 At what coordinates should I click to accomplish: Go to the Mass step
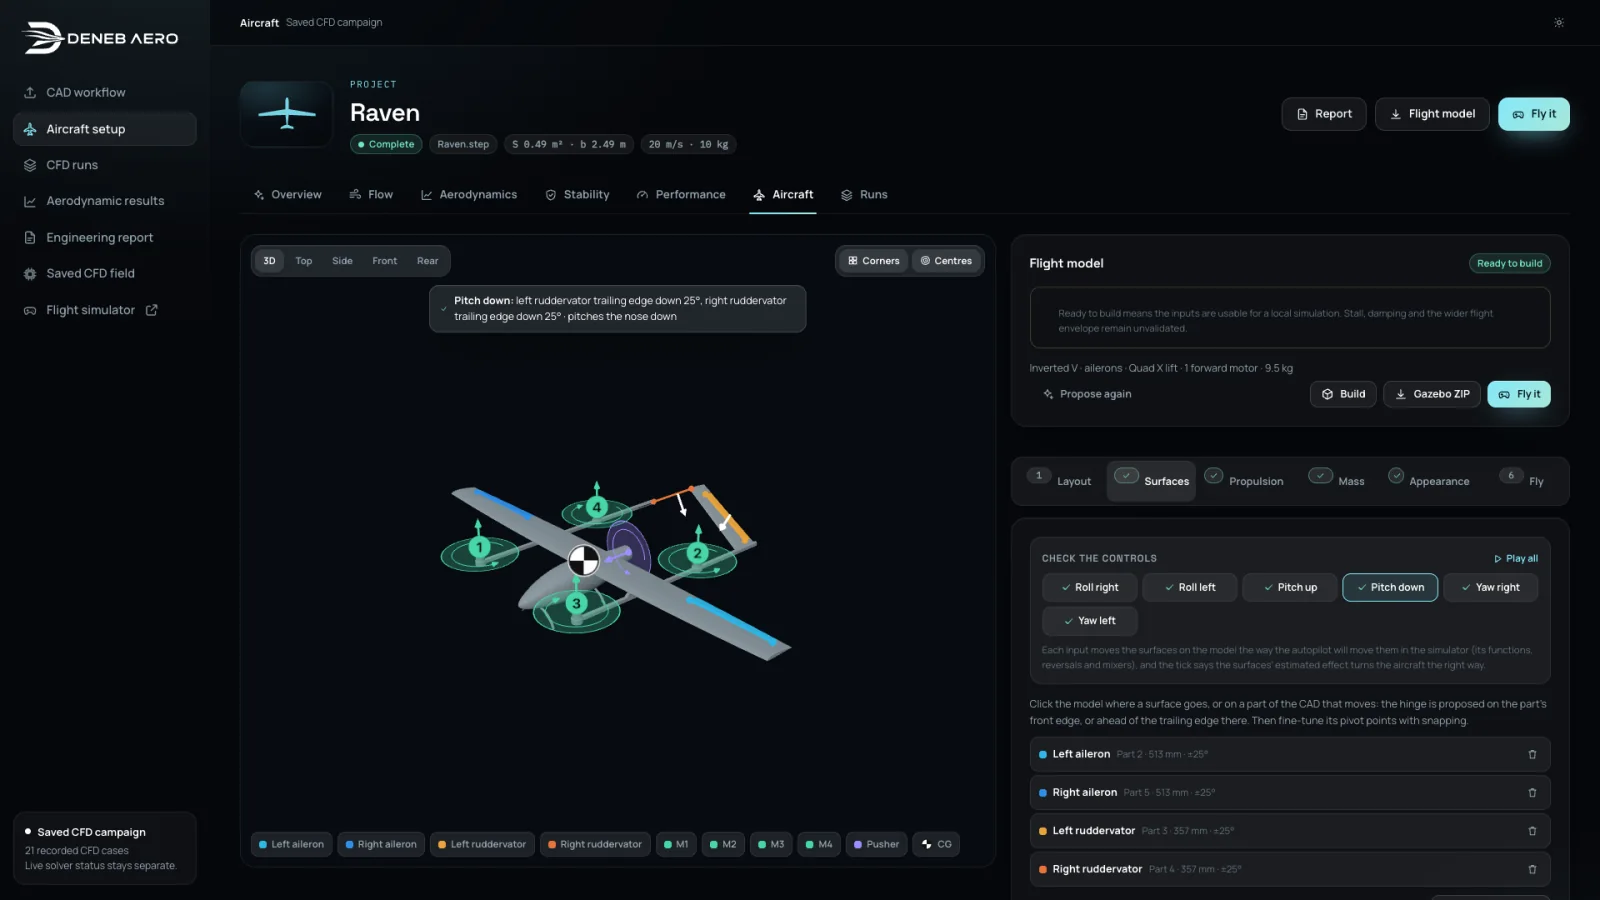[x=1338, y=481]
